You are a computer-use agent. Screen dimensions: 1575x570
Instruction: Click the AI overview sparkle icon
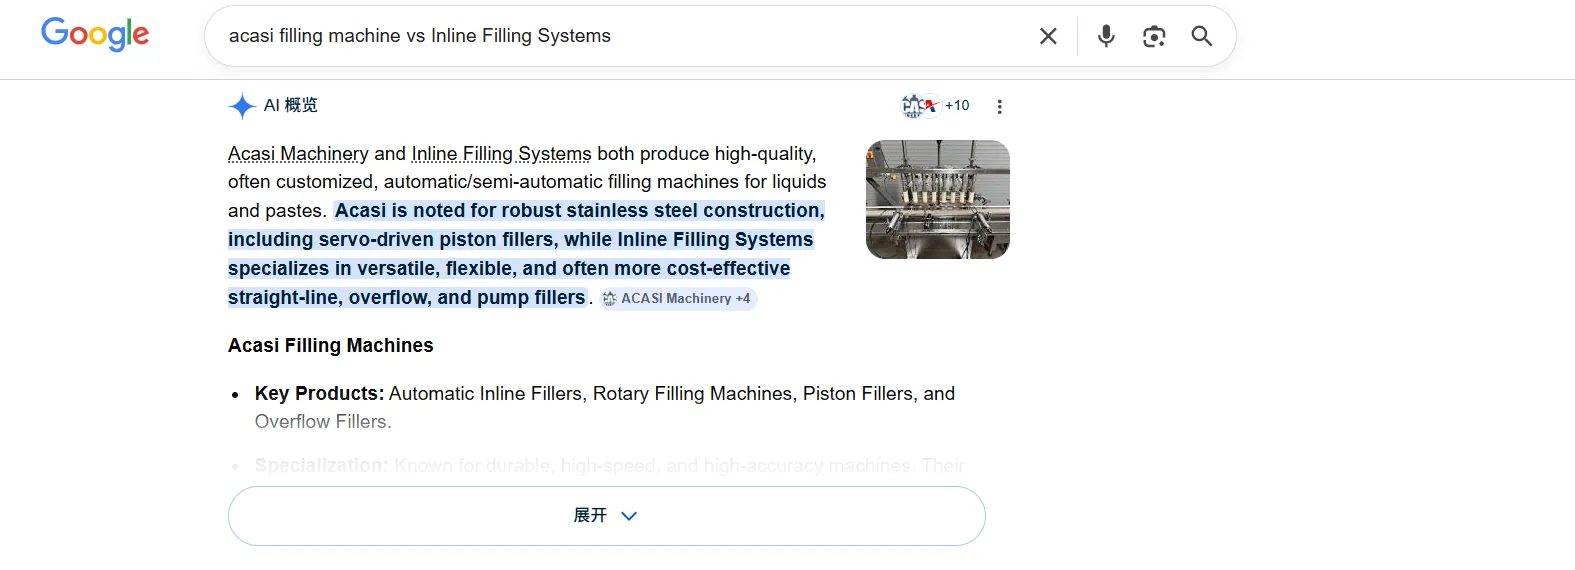point(242,106)
